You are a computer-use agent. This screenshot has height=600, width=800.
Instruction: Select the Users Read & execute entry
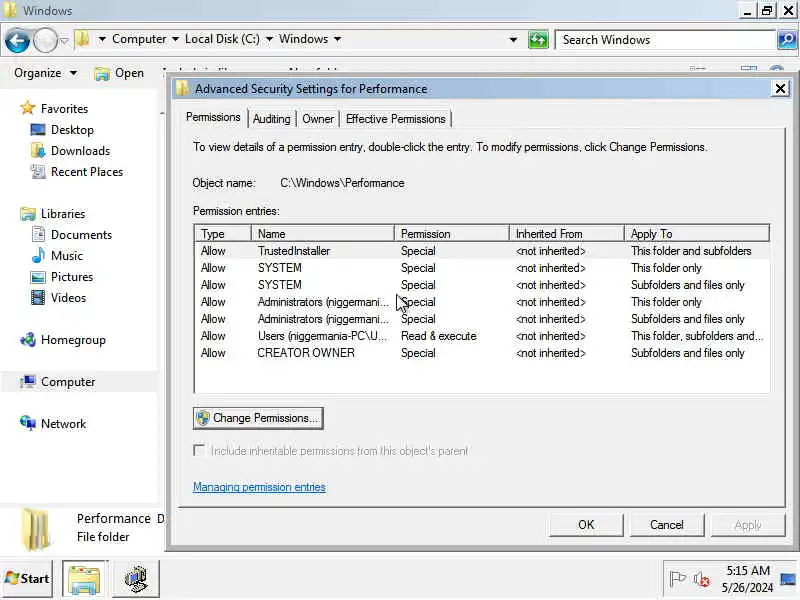(x=482, y=336)
